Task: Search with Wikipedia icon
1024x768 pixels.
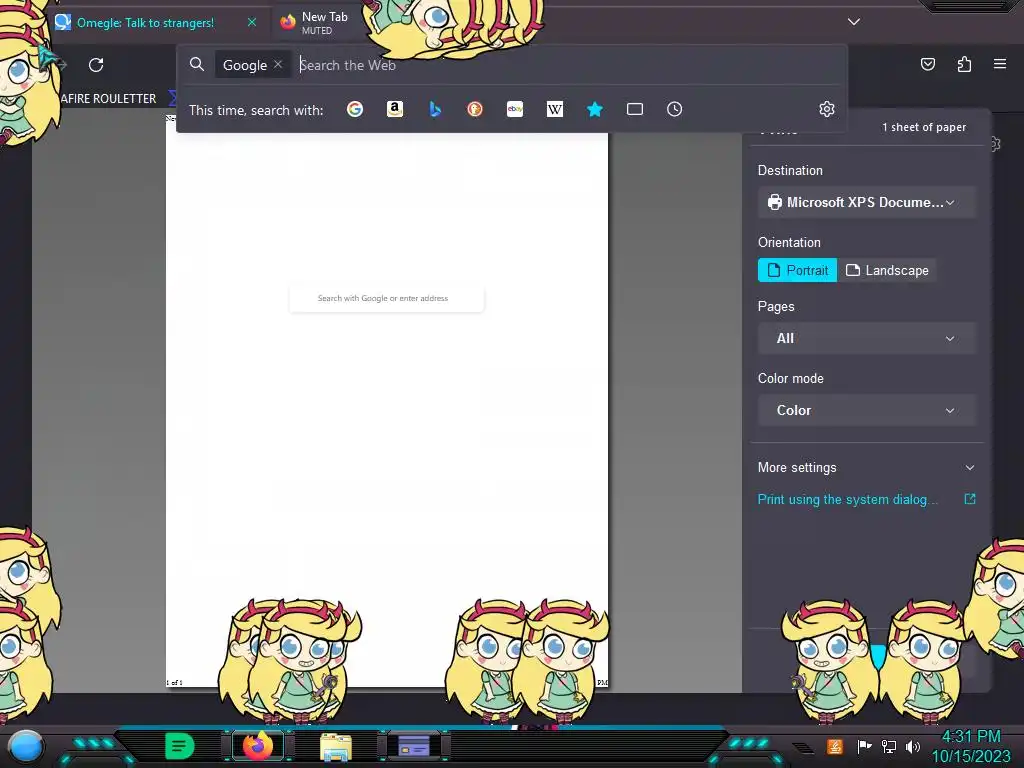Action: pos(554,109)
